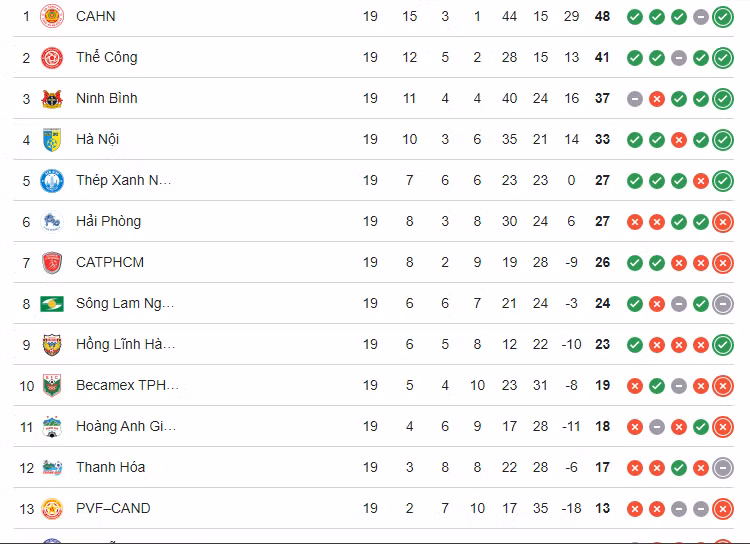Click the PVF–CAND team badge
This screenshot has width=750, height=544.
(x=52, y=508)
